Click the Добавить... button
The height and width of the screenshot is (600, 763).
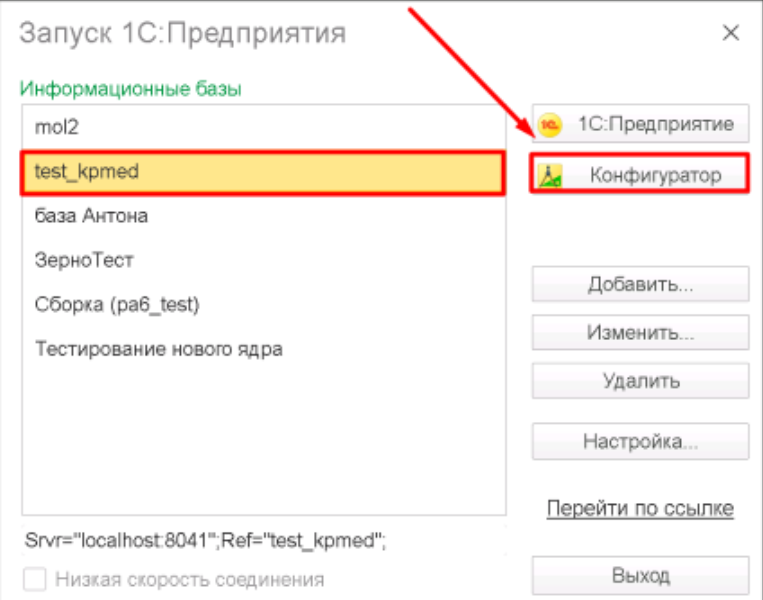click(640, 284)
